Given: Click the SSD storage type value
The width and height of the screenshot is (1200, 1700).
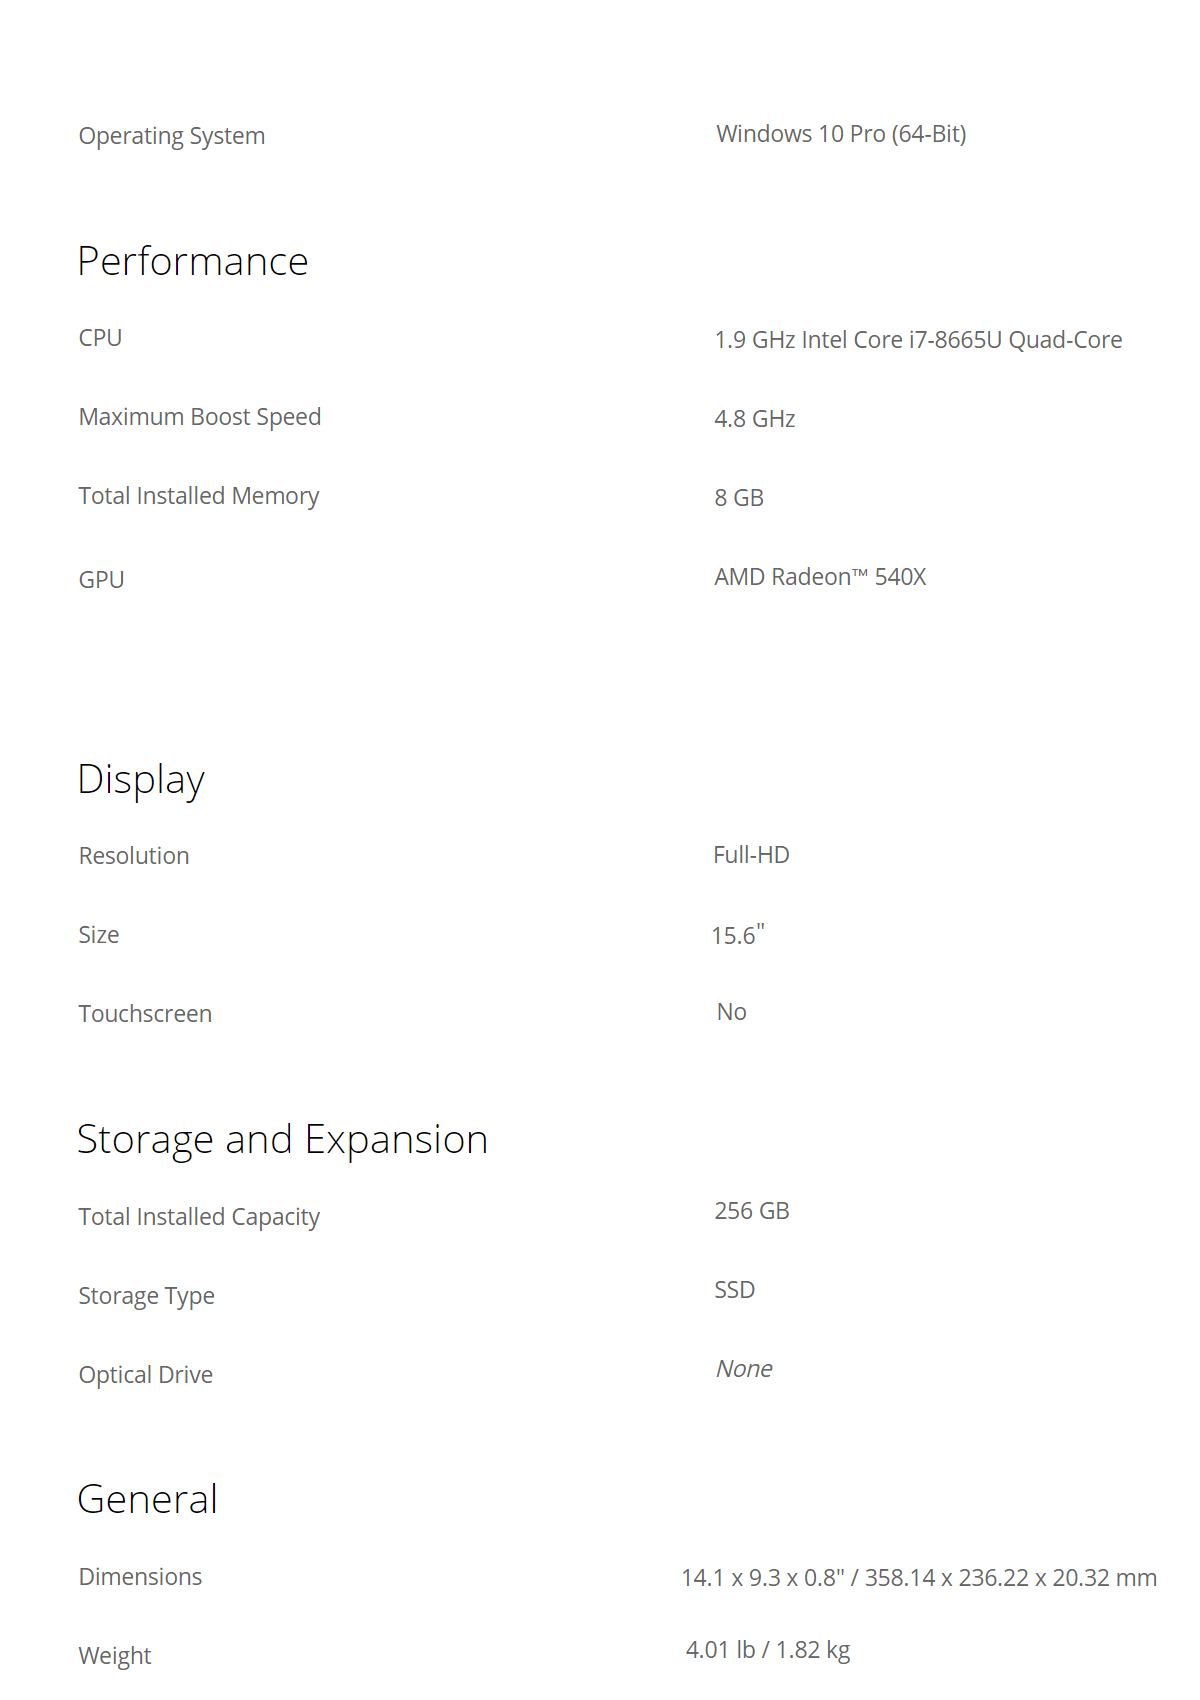Looking at the screenshot, I should click(x=735, y=1290).
